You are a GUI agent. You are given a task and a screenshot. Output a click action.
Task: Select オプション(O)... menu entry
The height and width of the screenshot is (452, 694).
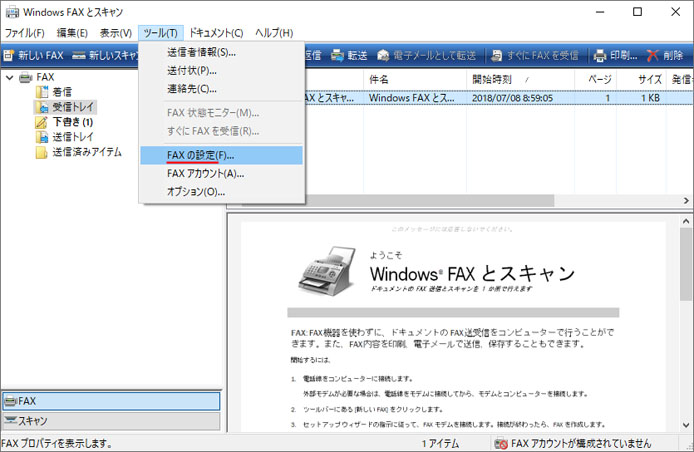click(221, 192)
